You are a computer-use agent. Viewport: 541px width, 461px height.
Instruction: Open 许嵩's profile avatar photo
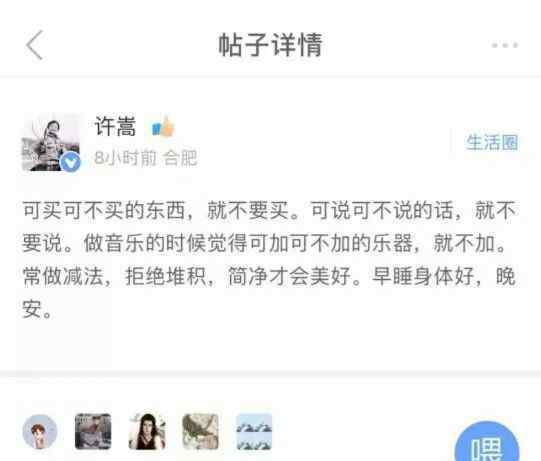51,142
